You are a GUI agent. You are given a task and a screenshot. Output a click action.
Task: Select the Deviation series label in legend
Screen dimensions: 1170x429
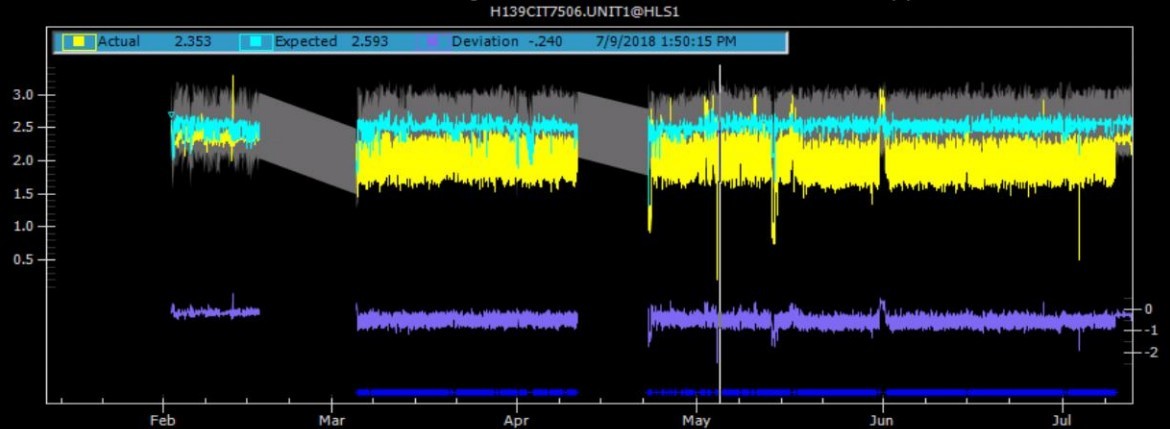click(485, 42)
